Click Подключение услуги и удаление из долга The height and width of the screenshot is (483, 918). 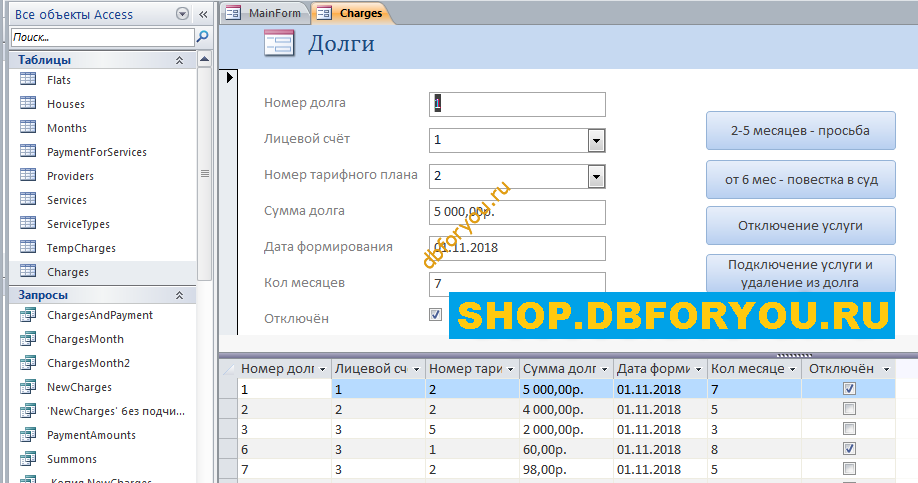[800, 273]
